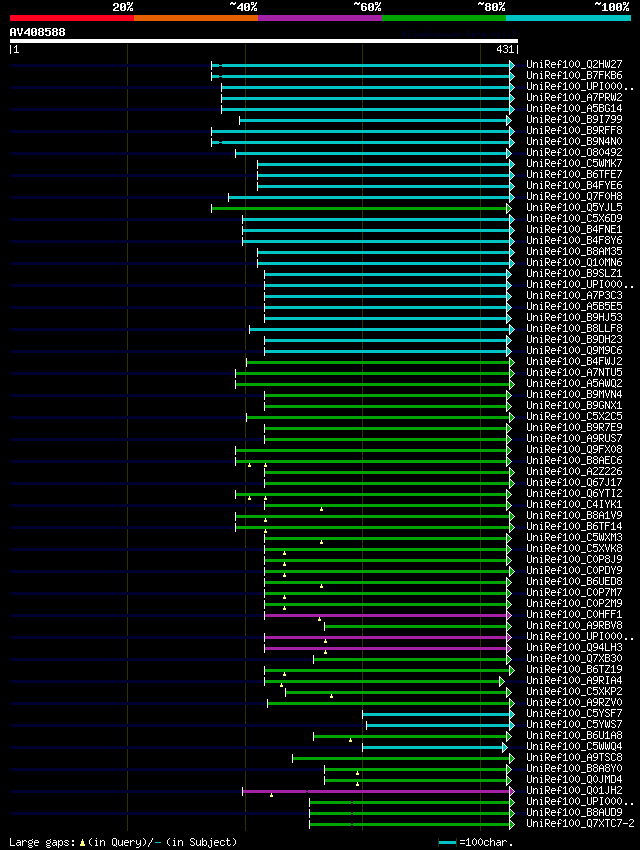
Task: Click the UniRef100_B6TF14 label
Action: tap(574, 526)
